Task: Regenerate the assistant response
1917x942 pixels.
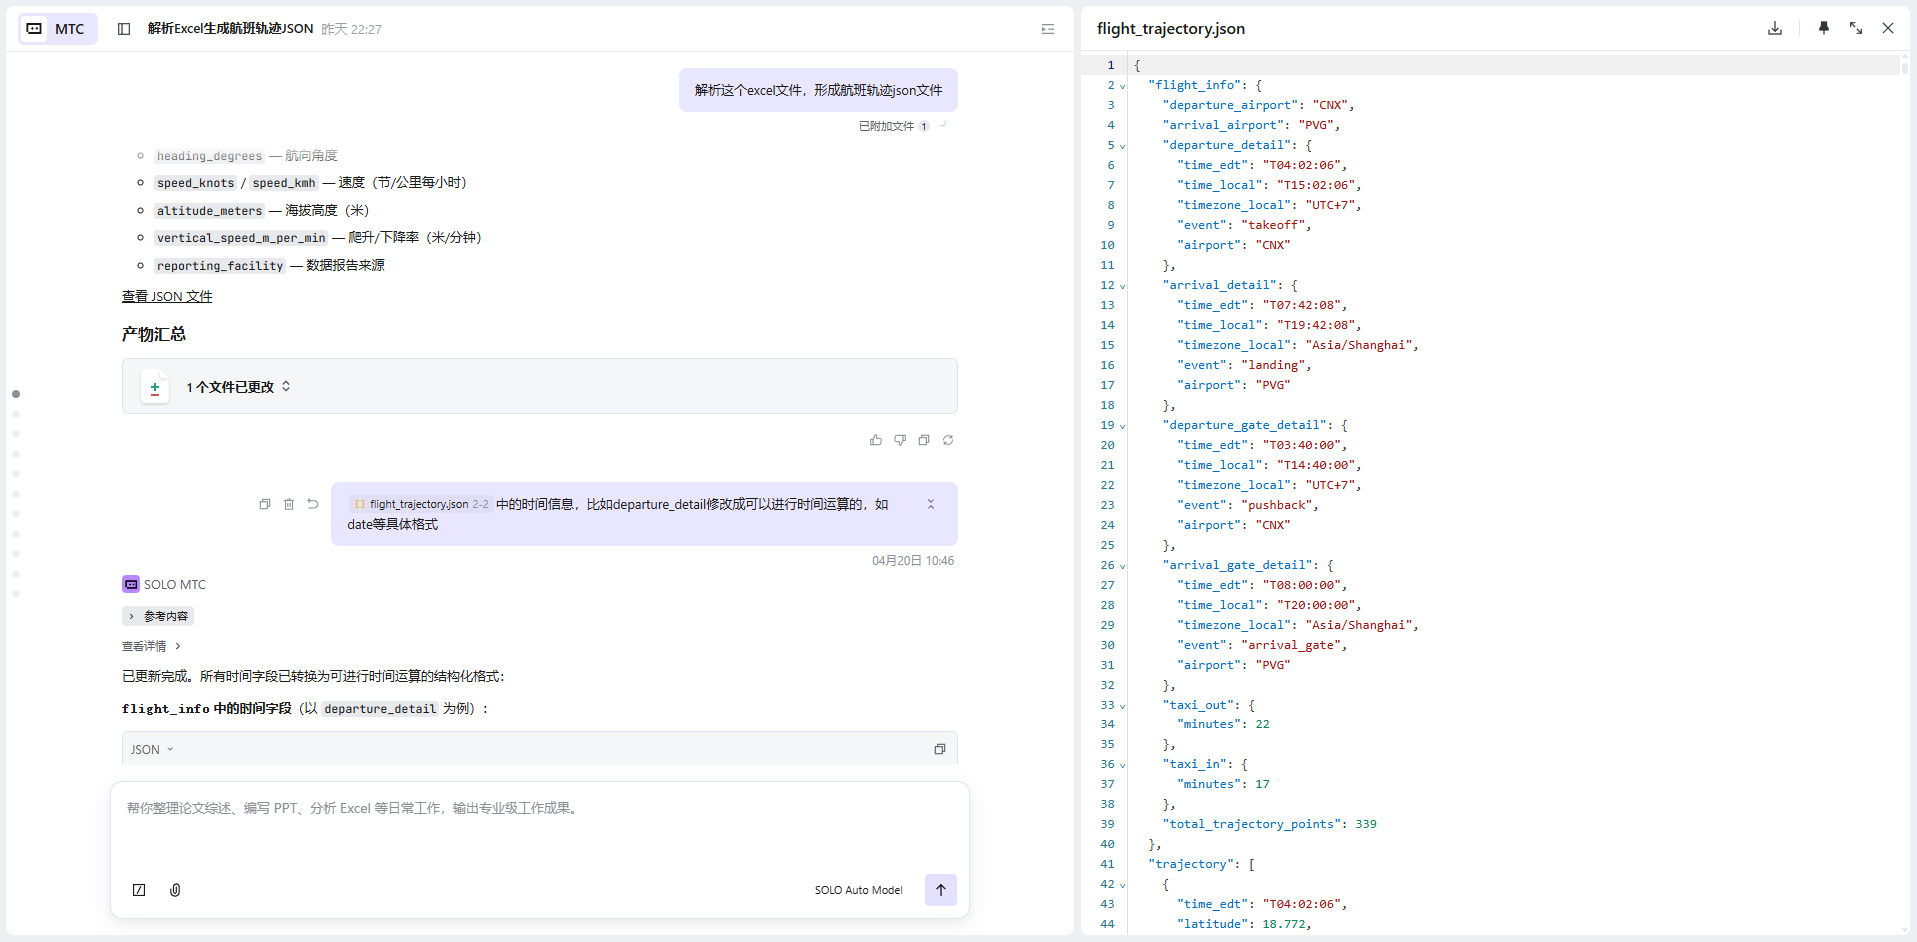Action: click(x=948, y=440)
